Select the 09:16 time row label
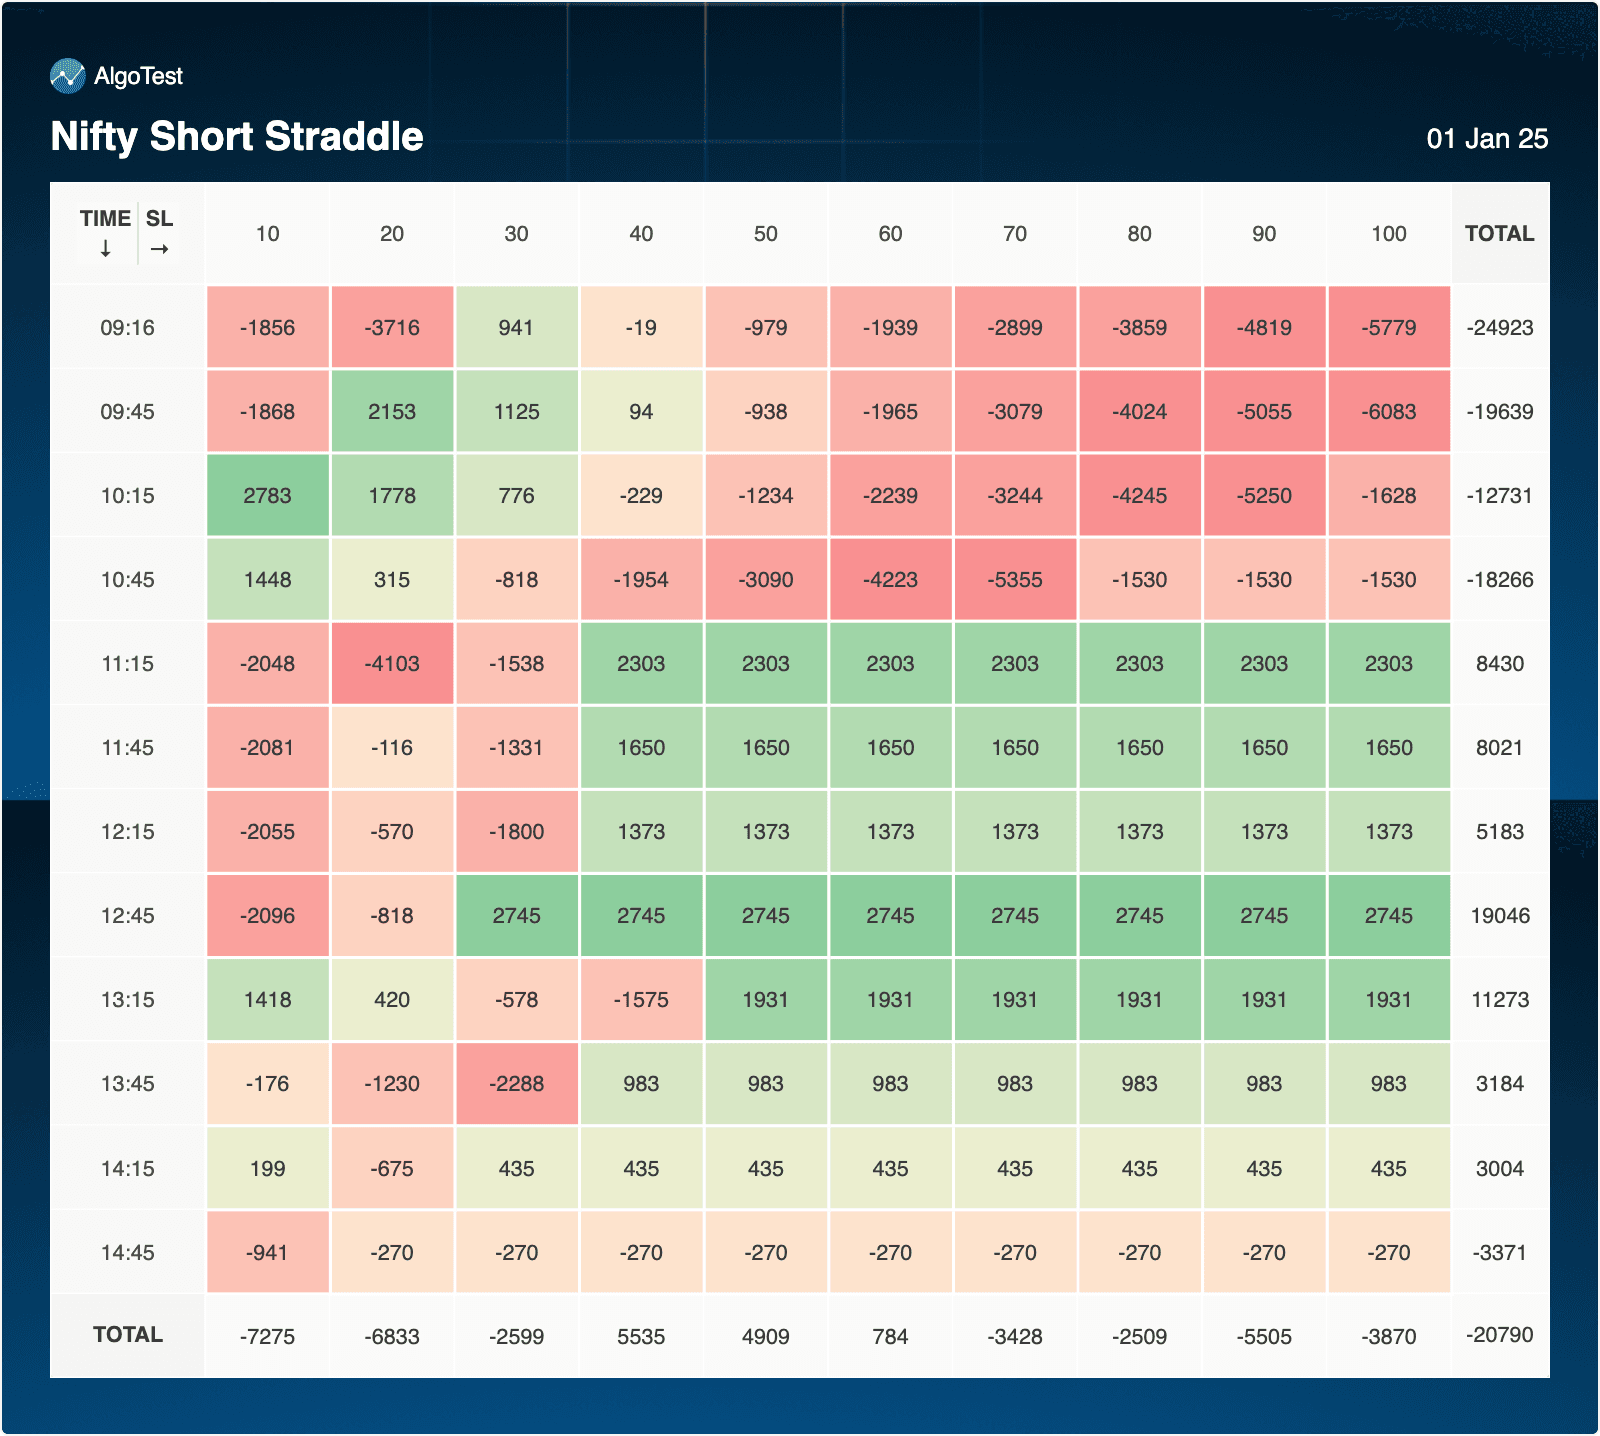This screenshot has width=1600, height=1436. (127, 328)
